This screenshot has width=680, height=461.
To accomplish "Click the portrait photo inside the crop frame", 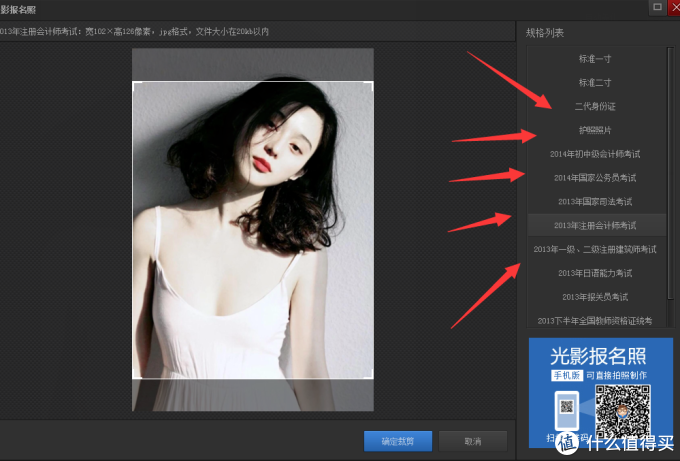I will tap(253, 230).
